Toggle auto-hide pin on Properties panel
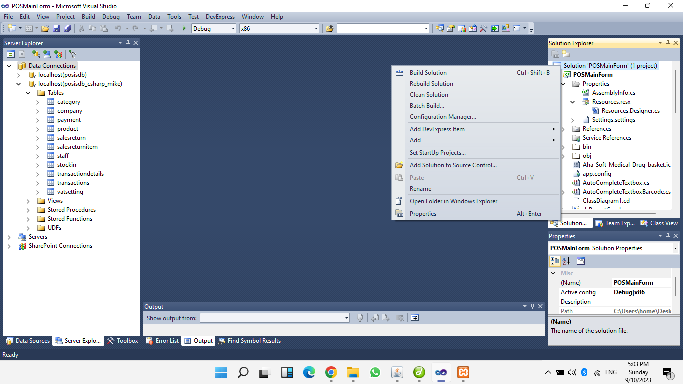The height and width of the screenshot is (384, 683). coord(668,236)
